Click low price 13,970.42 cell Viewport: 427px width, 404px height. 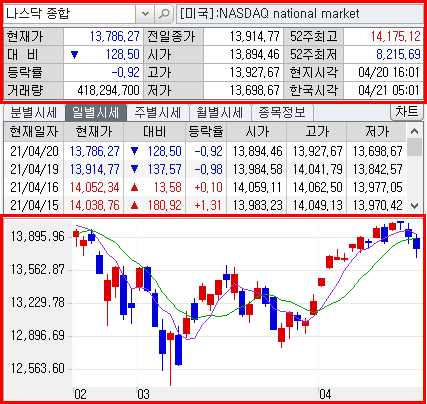point(378,205)
